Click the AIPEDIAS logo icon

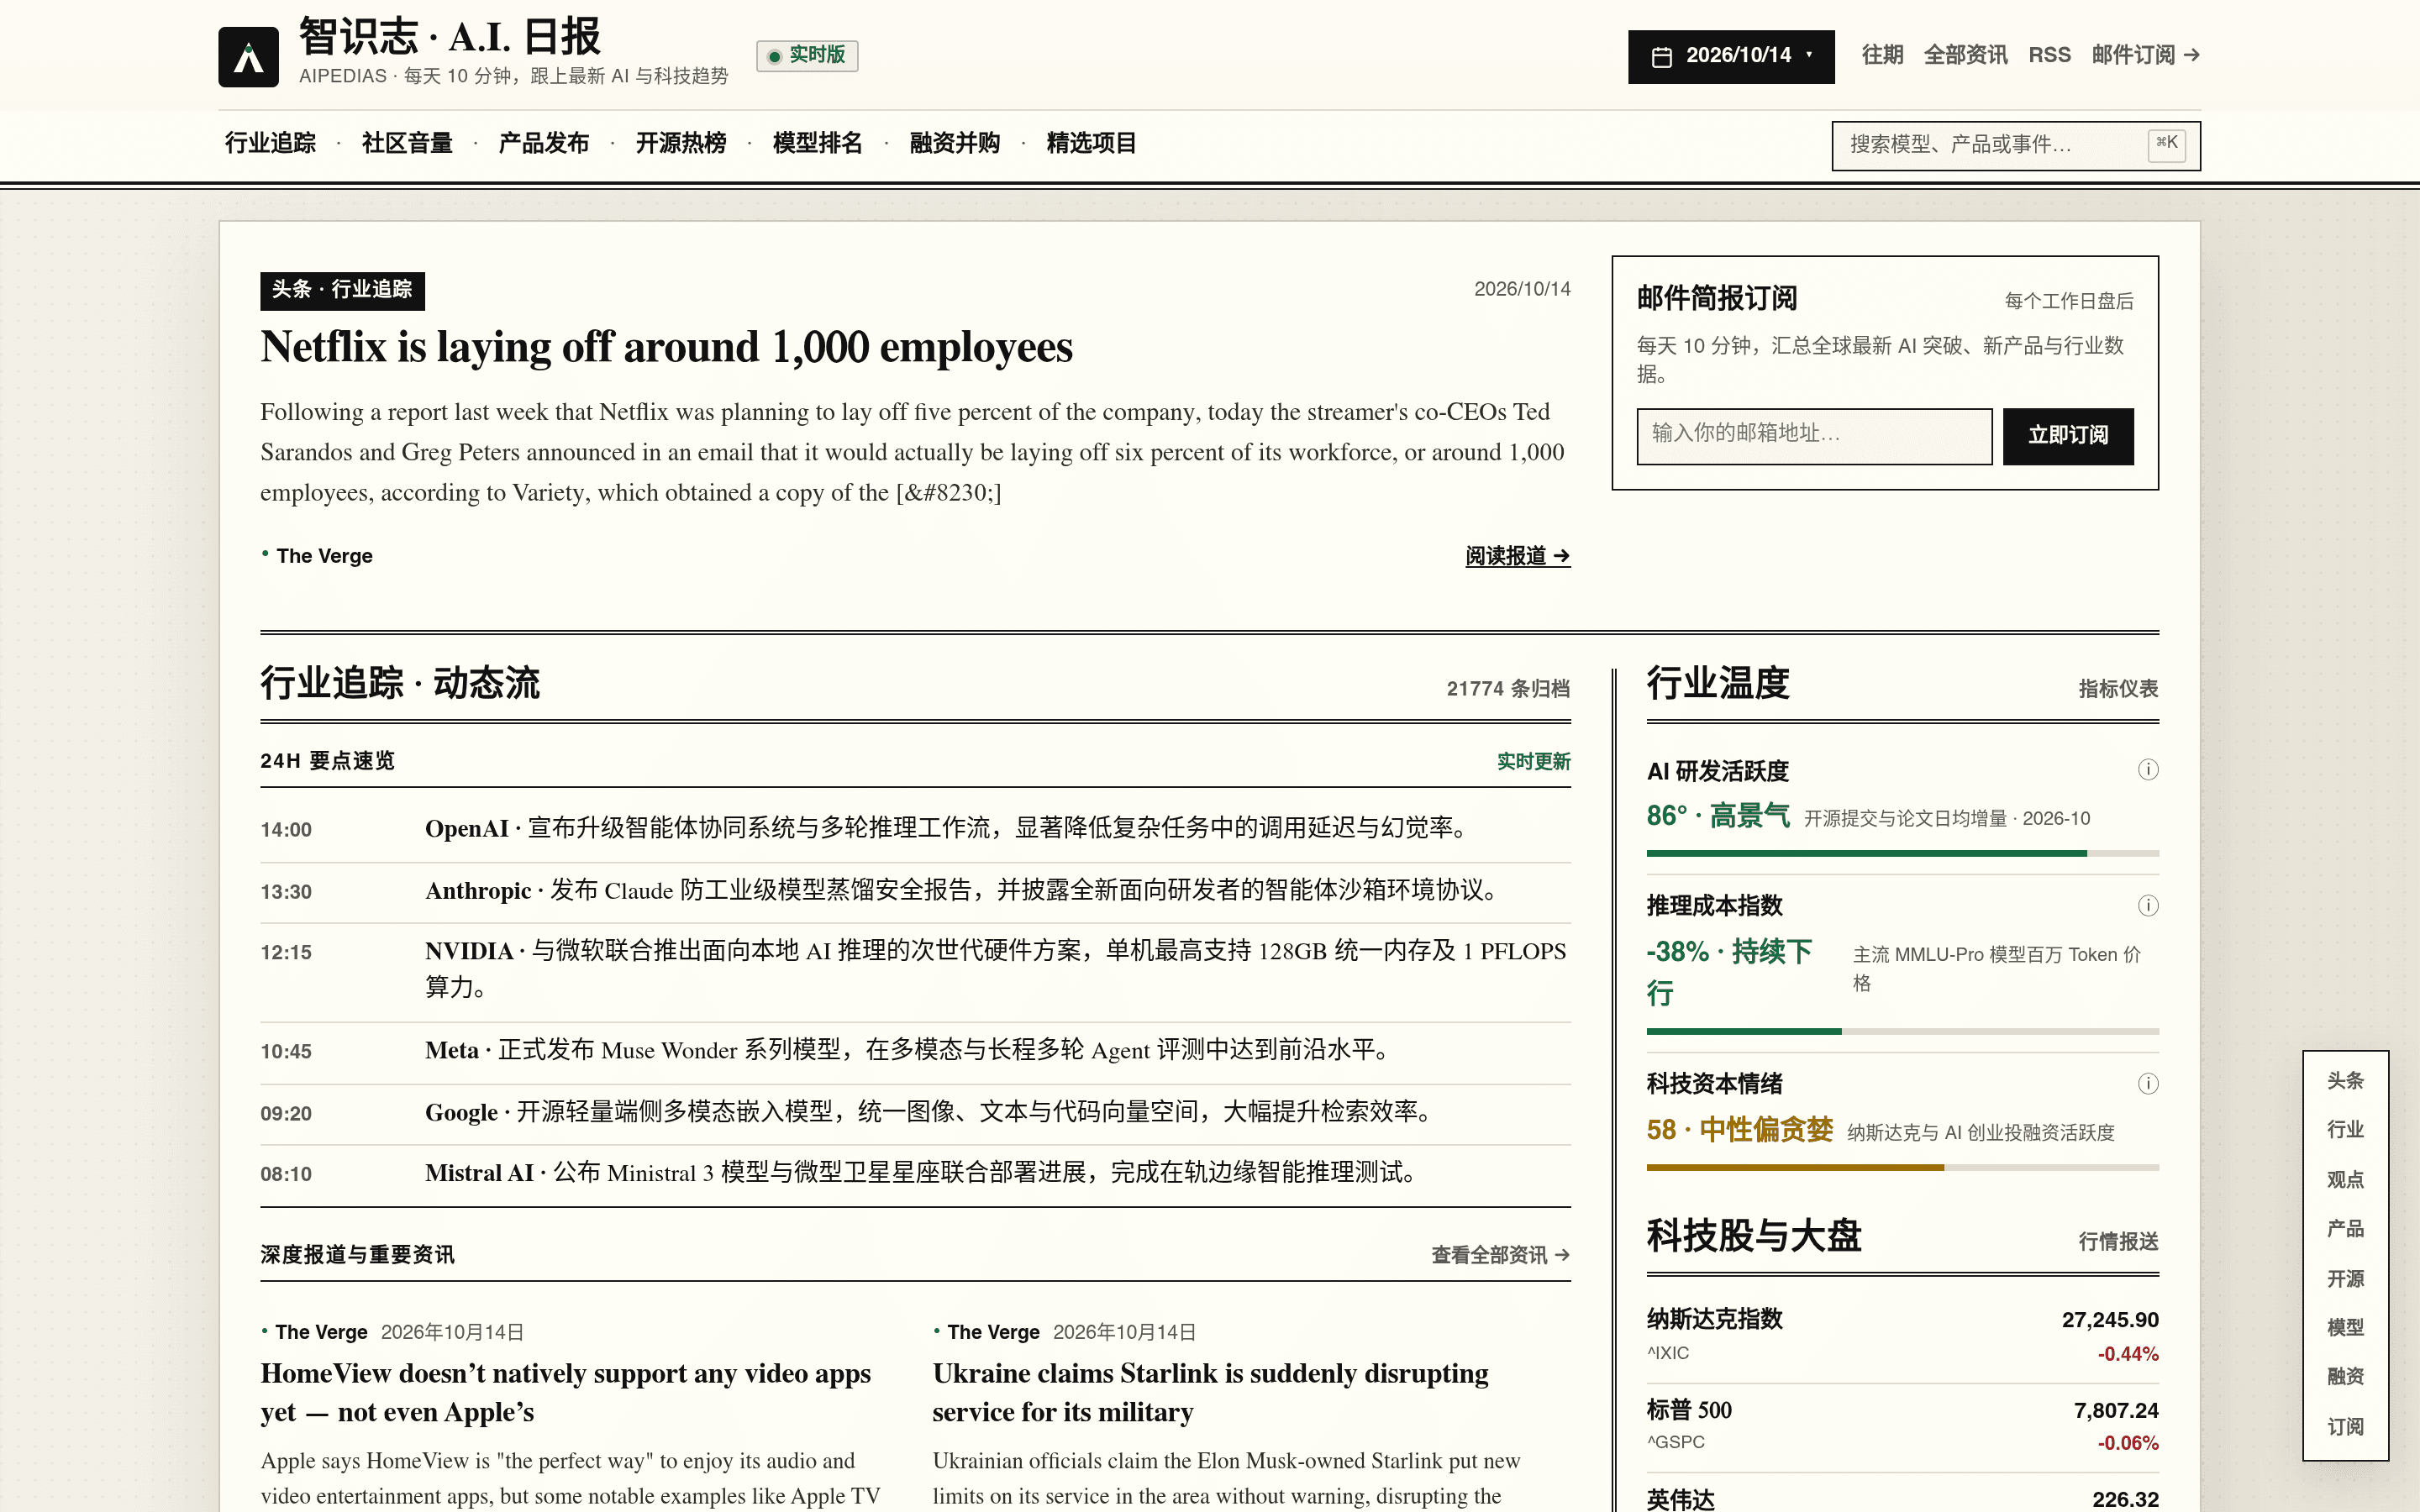248,57
